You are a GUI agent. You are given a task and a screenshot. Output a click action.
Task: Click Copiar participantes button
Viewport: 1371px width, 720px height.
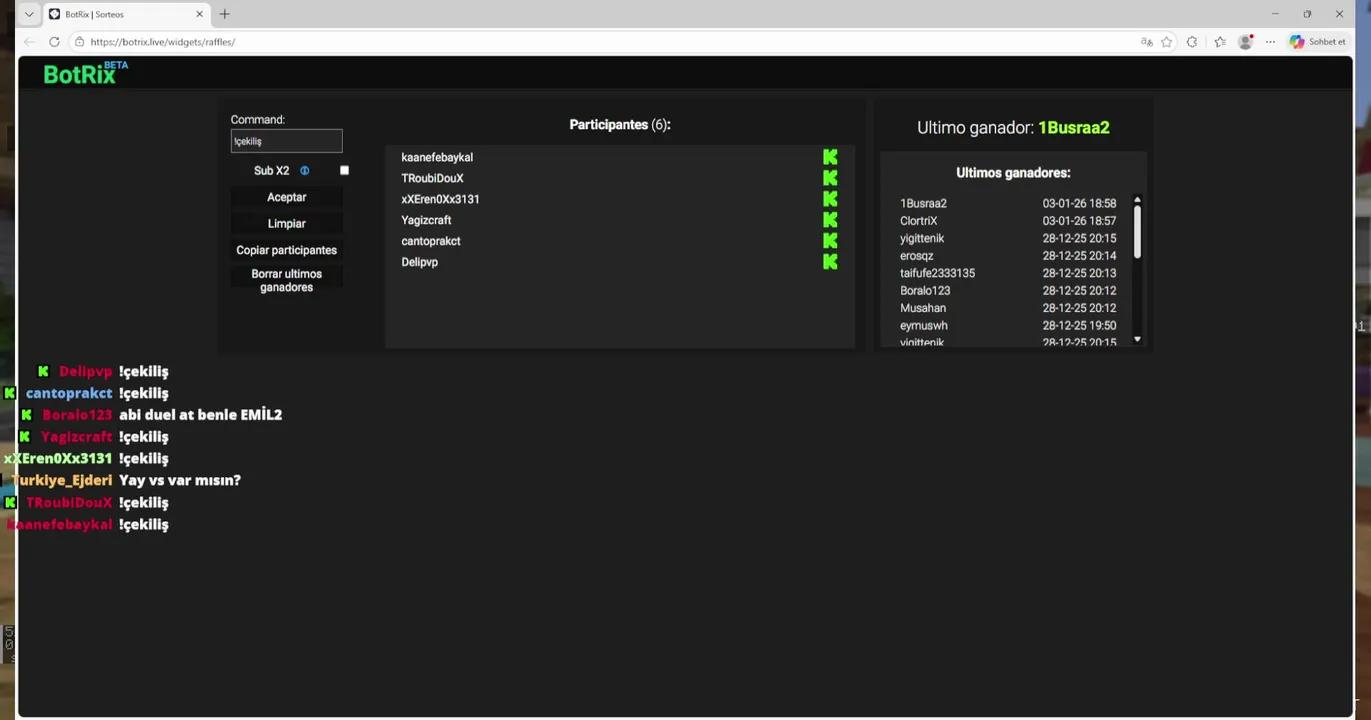287,250
